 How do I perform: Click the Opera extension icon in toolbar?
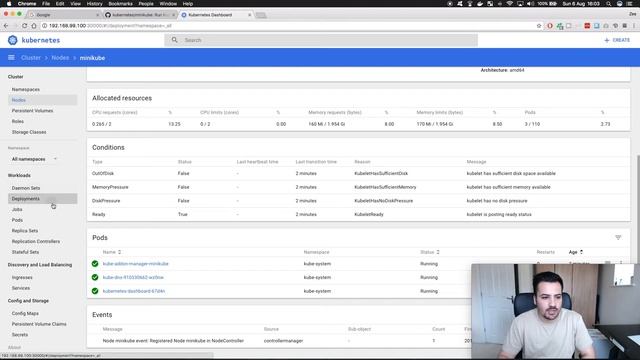click(x=550, y=26)
